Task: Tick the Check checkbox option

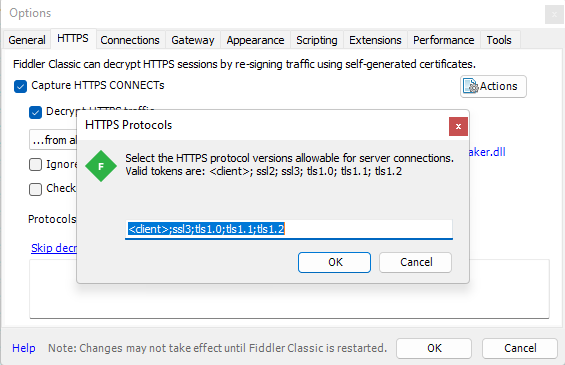Action: pos(35,189)
